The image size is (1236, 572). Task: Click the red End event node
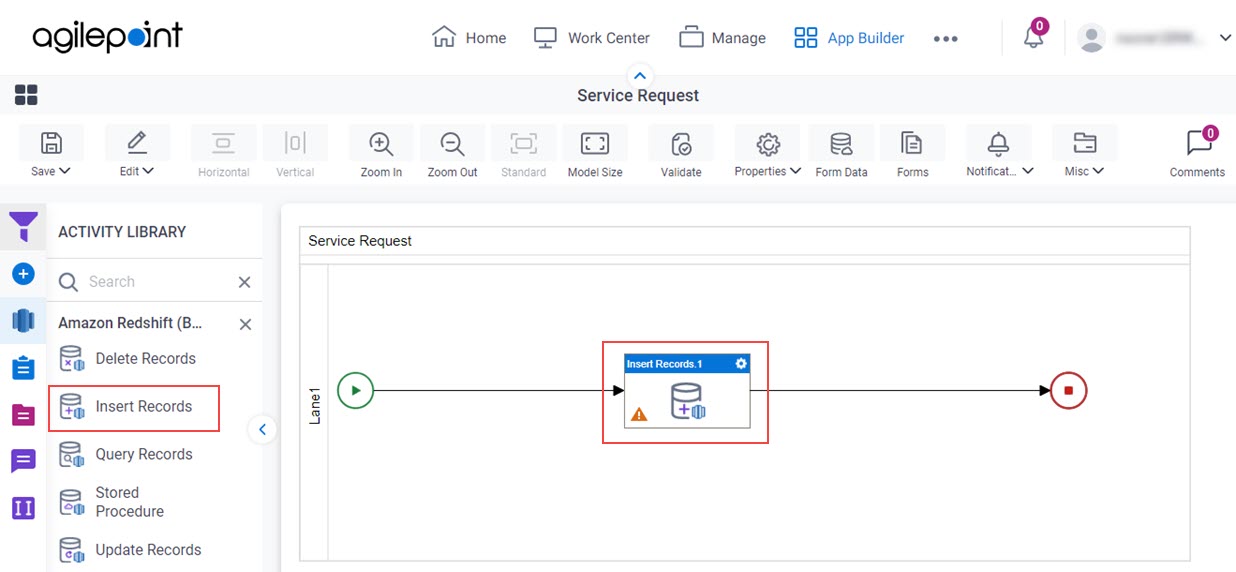(1068, 390)
